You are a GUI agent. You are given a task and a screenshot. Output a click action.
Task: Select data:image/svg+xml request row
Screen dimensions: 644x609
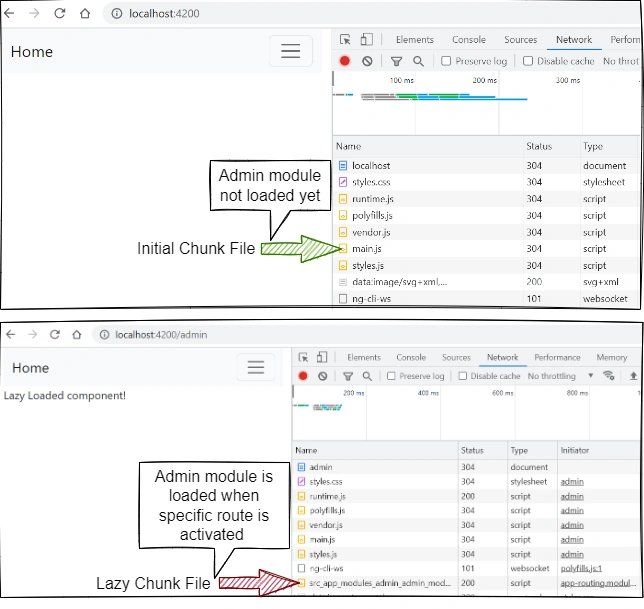pyautogui.click(x=486, y=282)
